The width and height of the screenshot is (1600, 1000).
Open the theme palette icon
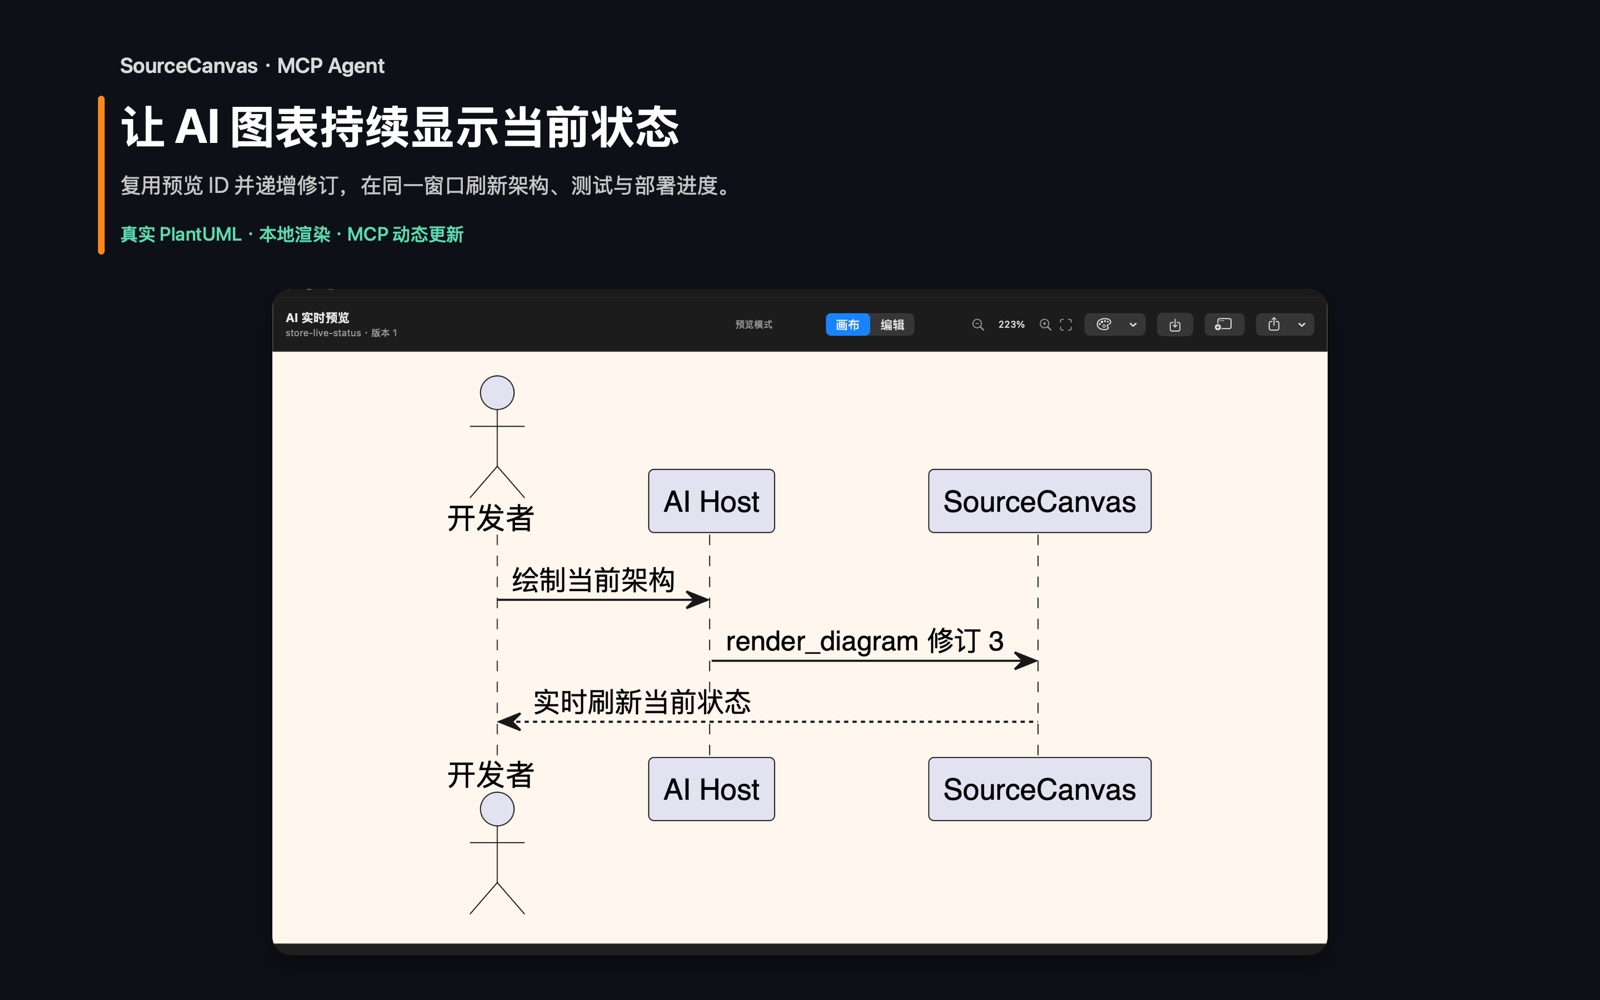[1104, 325]
